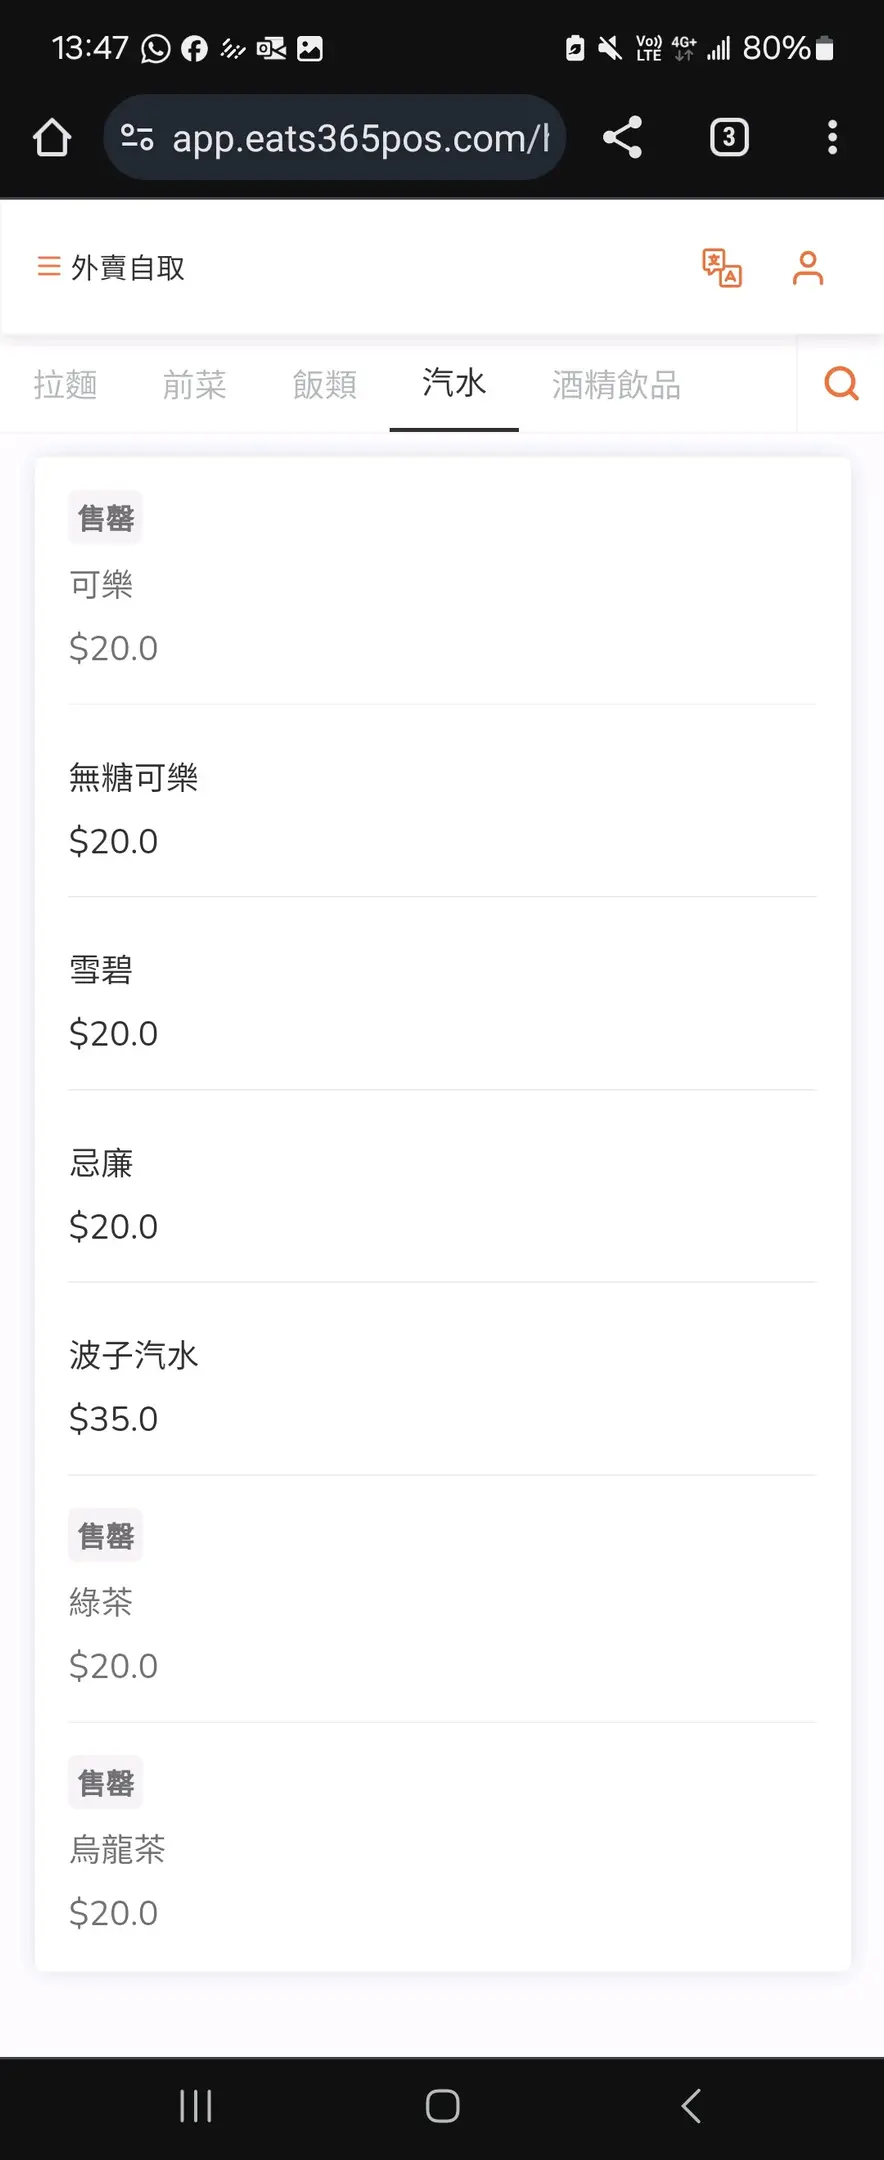Select the 飯類 category tab
The height and width of the screenshot is (2160, 884).
tap(325, 384)
